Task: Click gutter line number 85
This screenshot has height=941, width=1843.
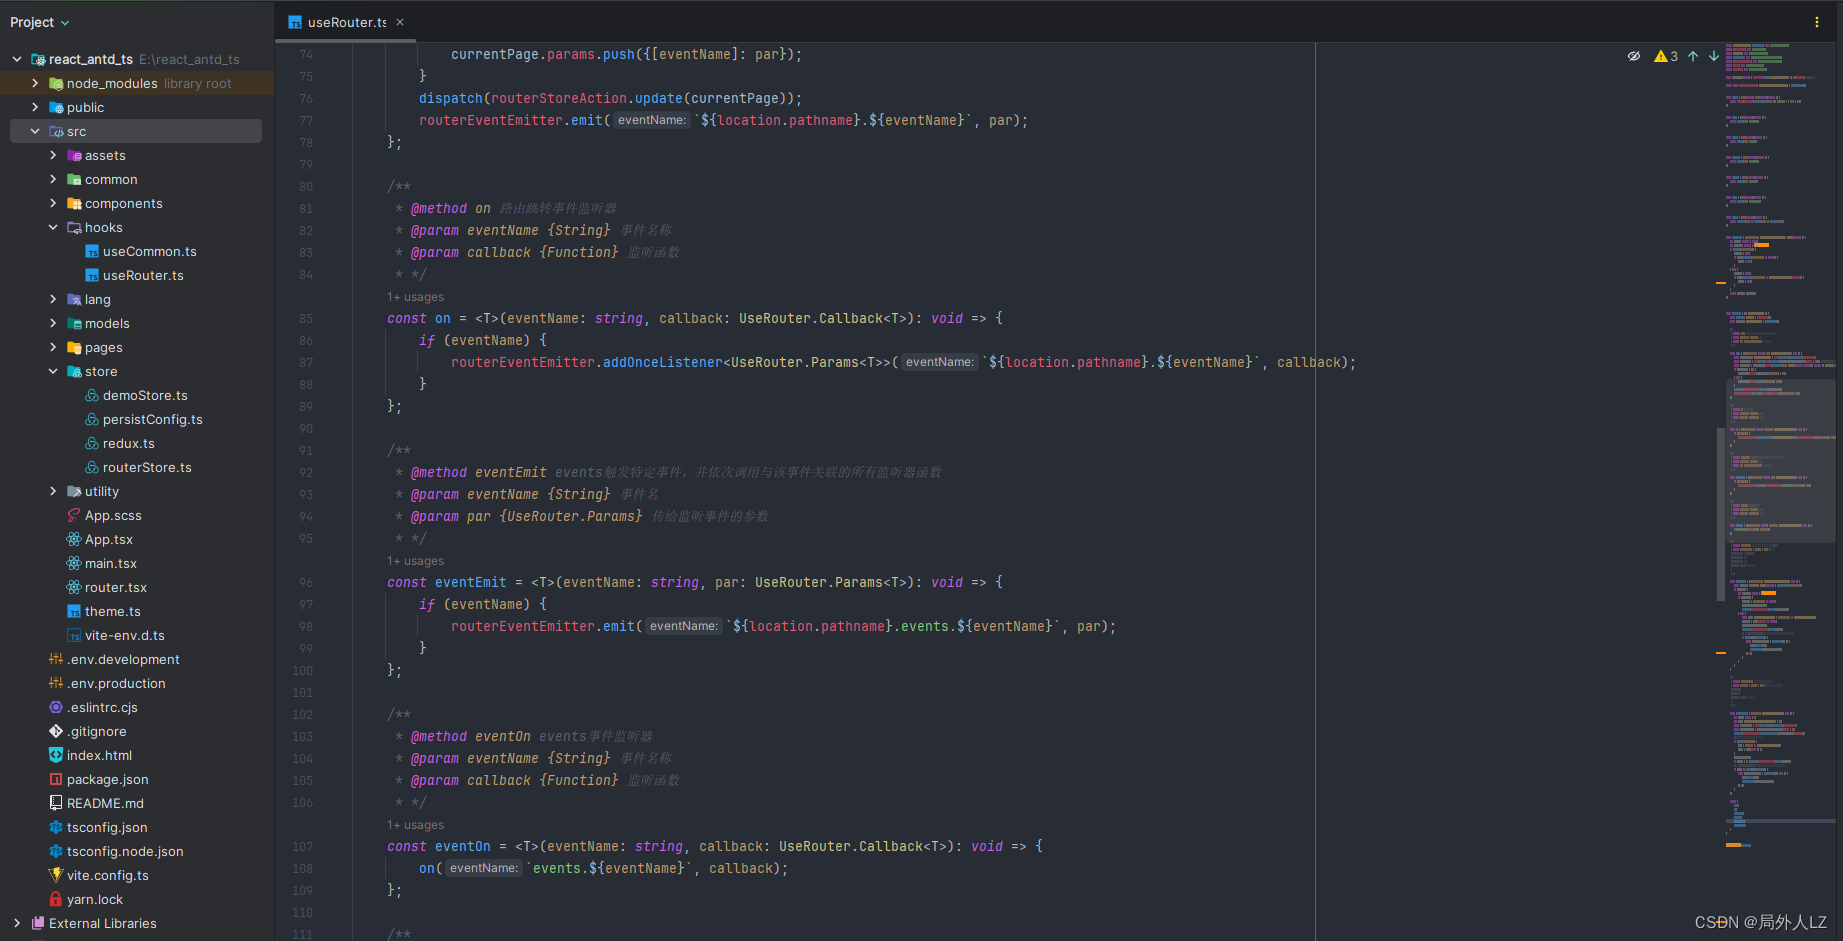Action: pos(306,319)
